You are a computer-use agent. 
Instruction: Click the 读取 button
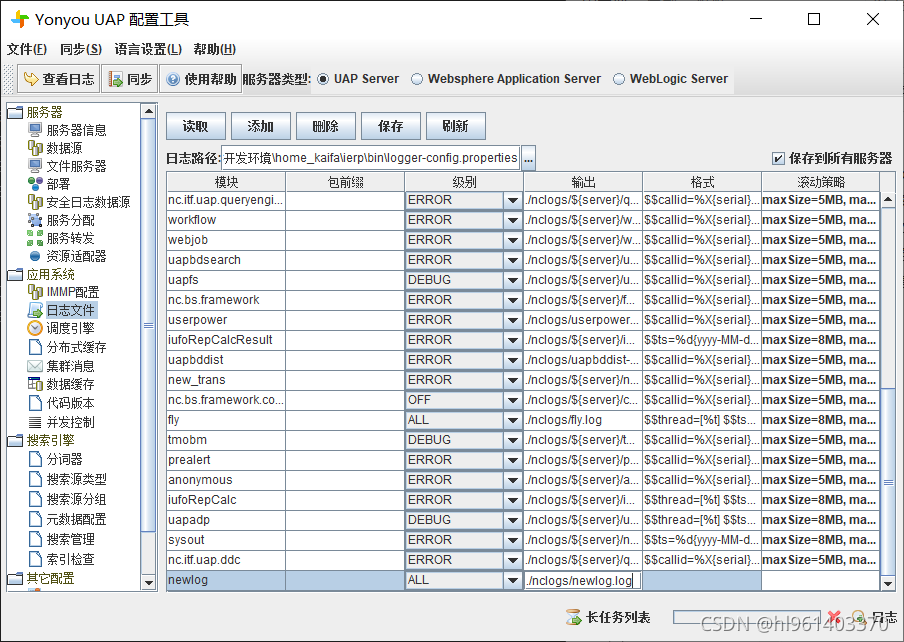(195, 126)
